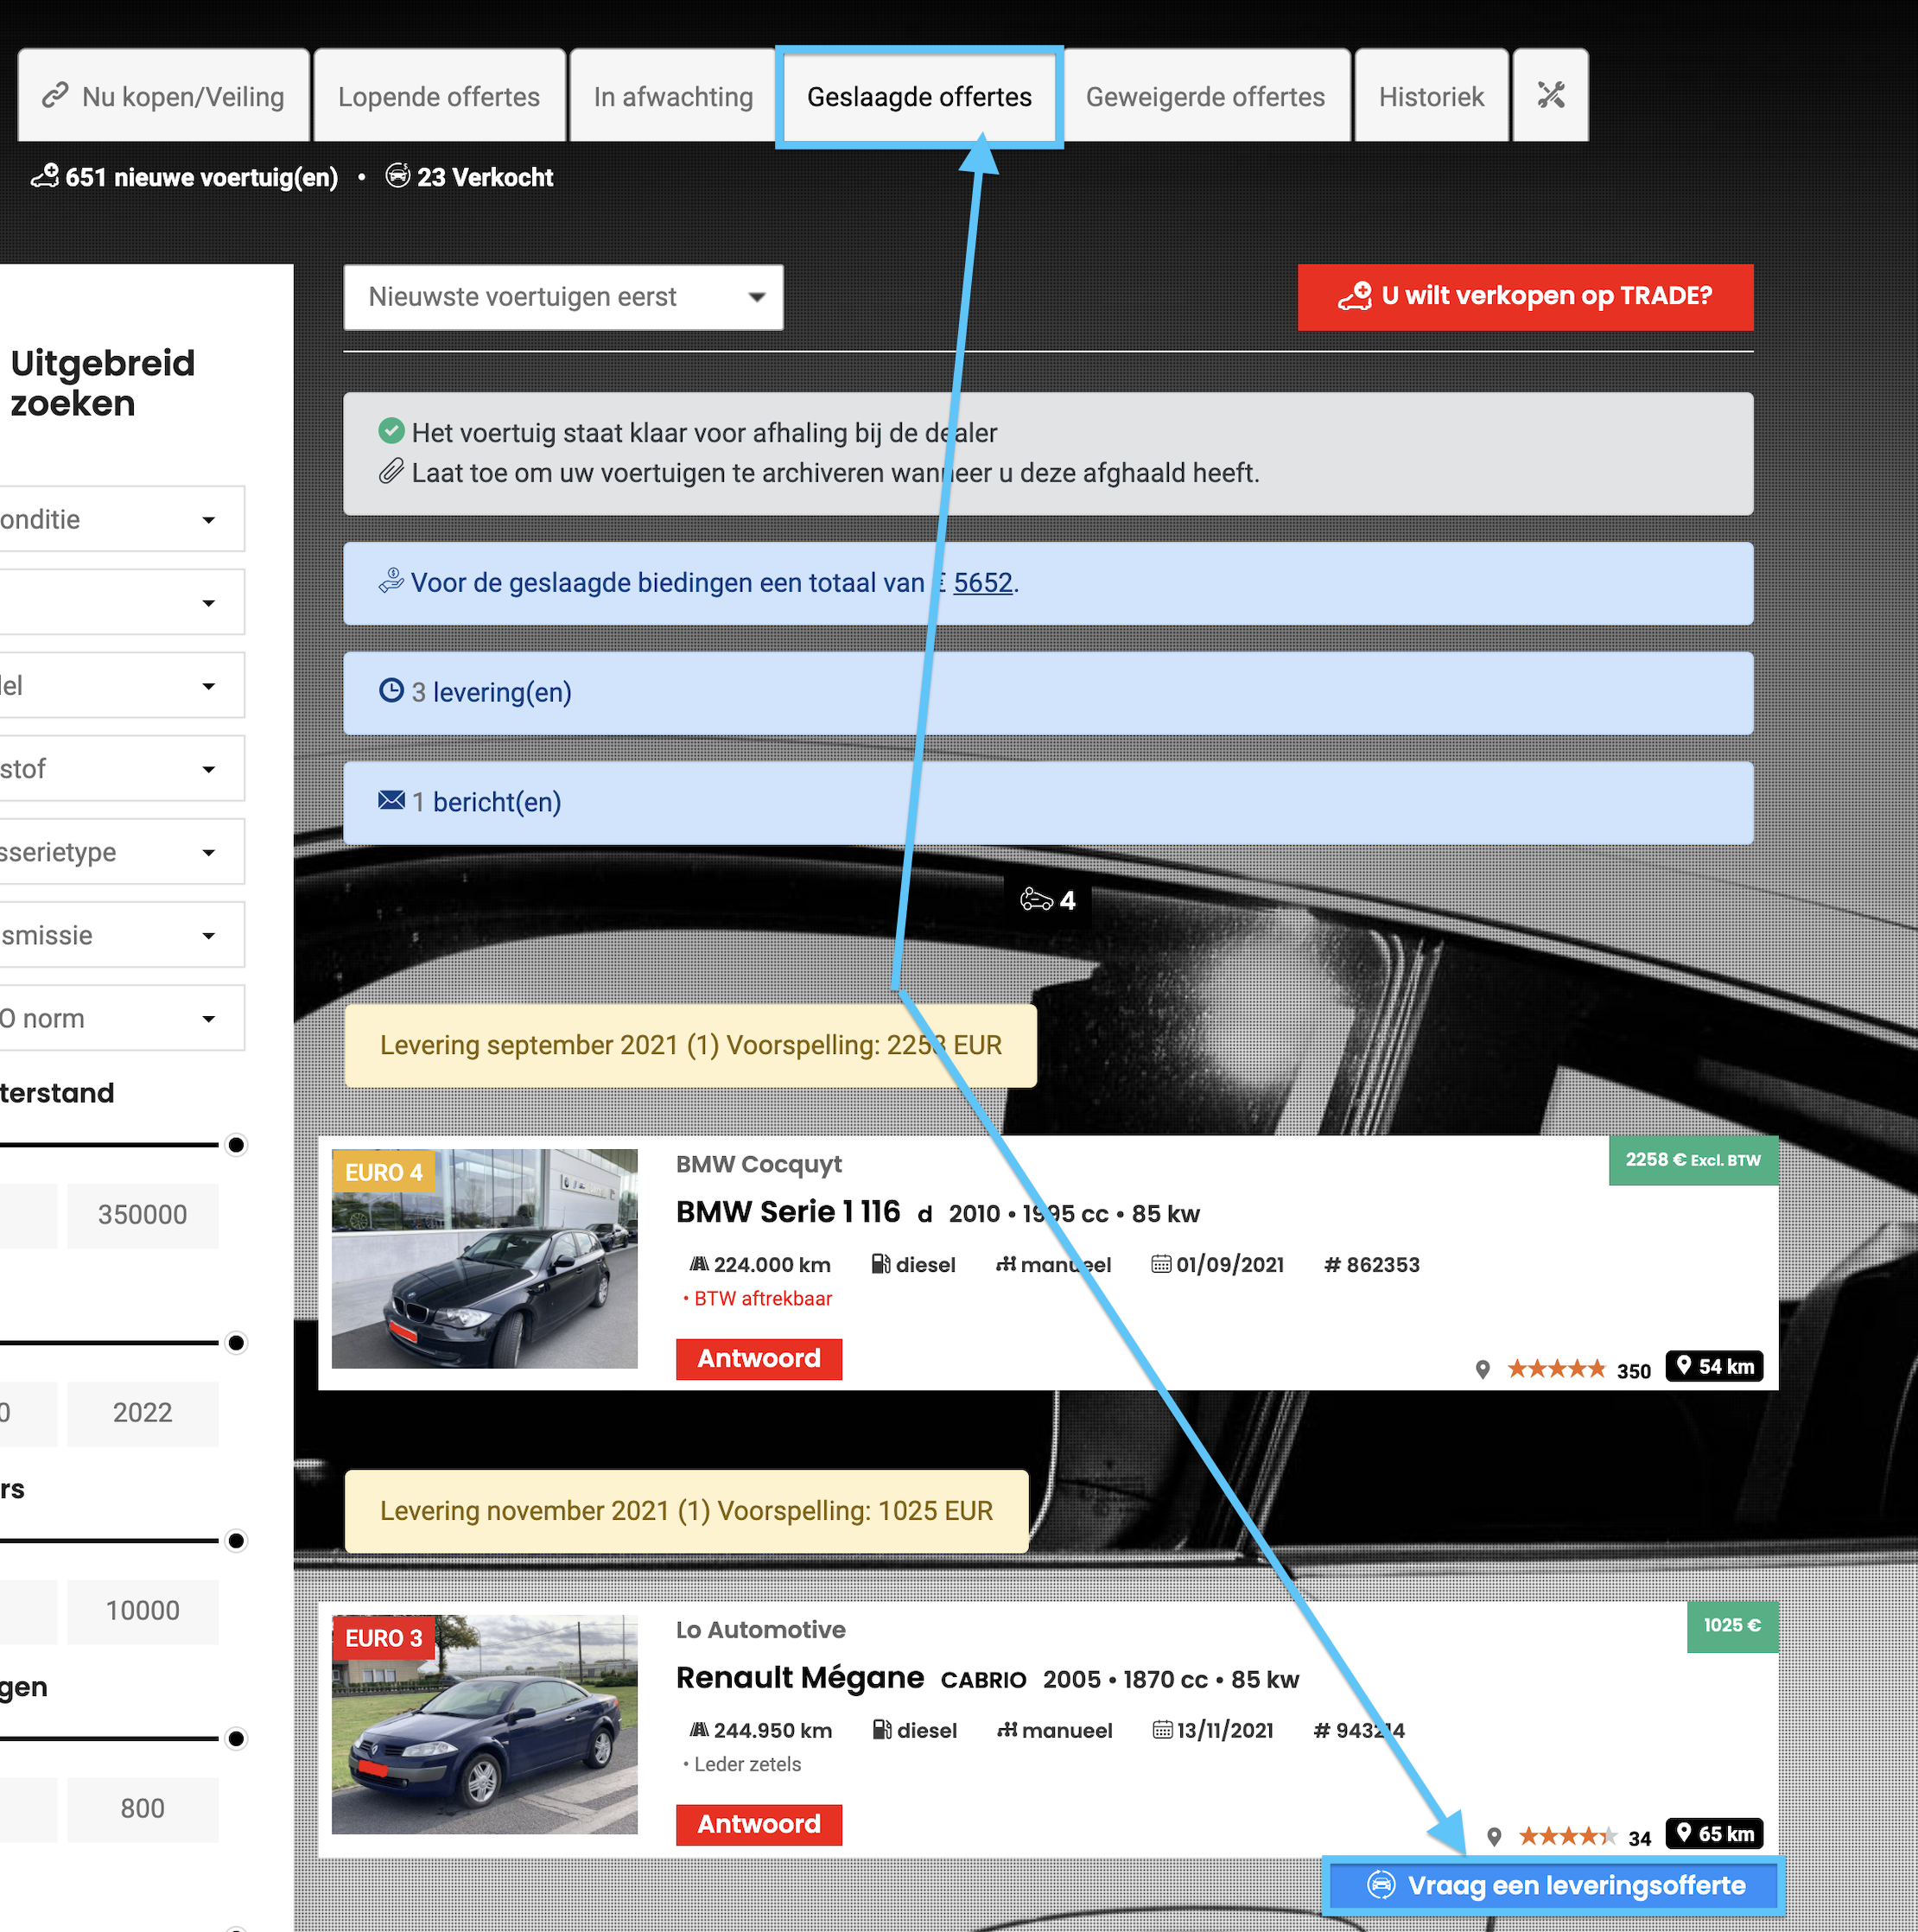
Task: Expand the filter dropdown ending in 'lel'
Action: [122, 685]
